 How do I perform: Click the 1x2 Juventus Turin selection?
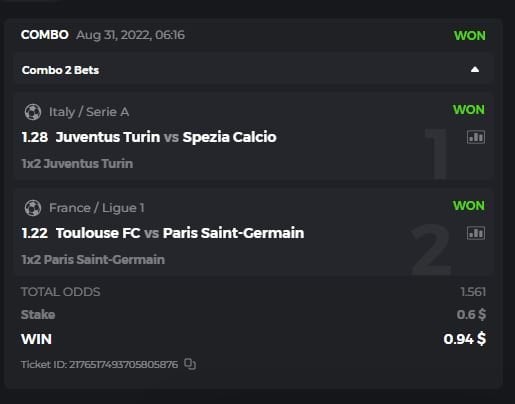tap(77, 164)
